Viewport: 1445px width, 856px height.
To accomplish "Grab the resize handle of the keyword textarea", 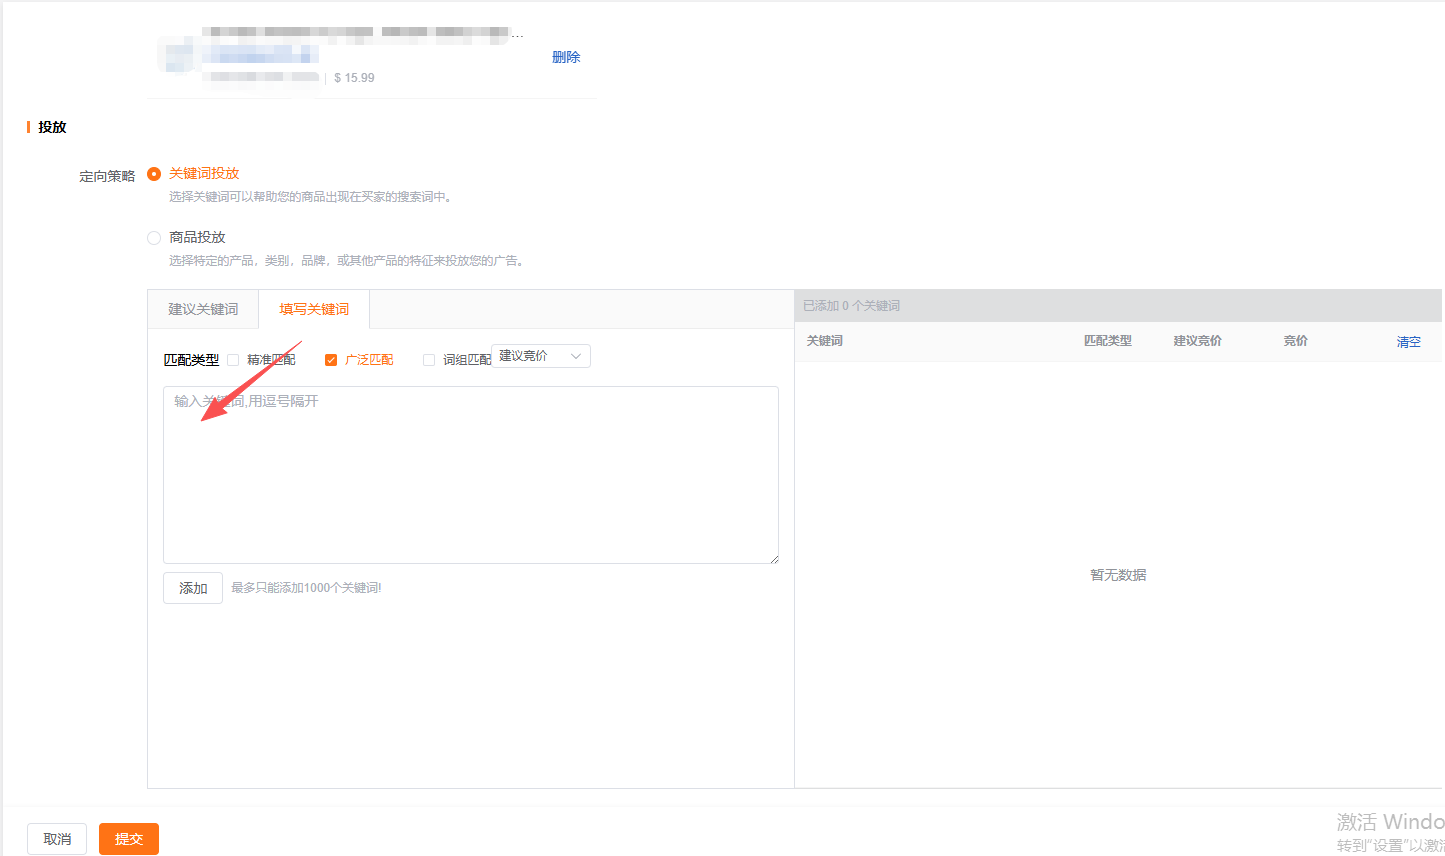I will (773, 559).
